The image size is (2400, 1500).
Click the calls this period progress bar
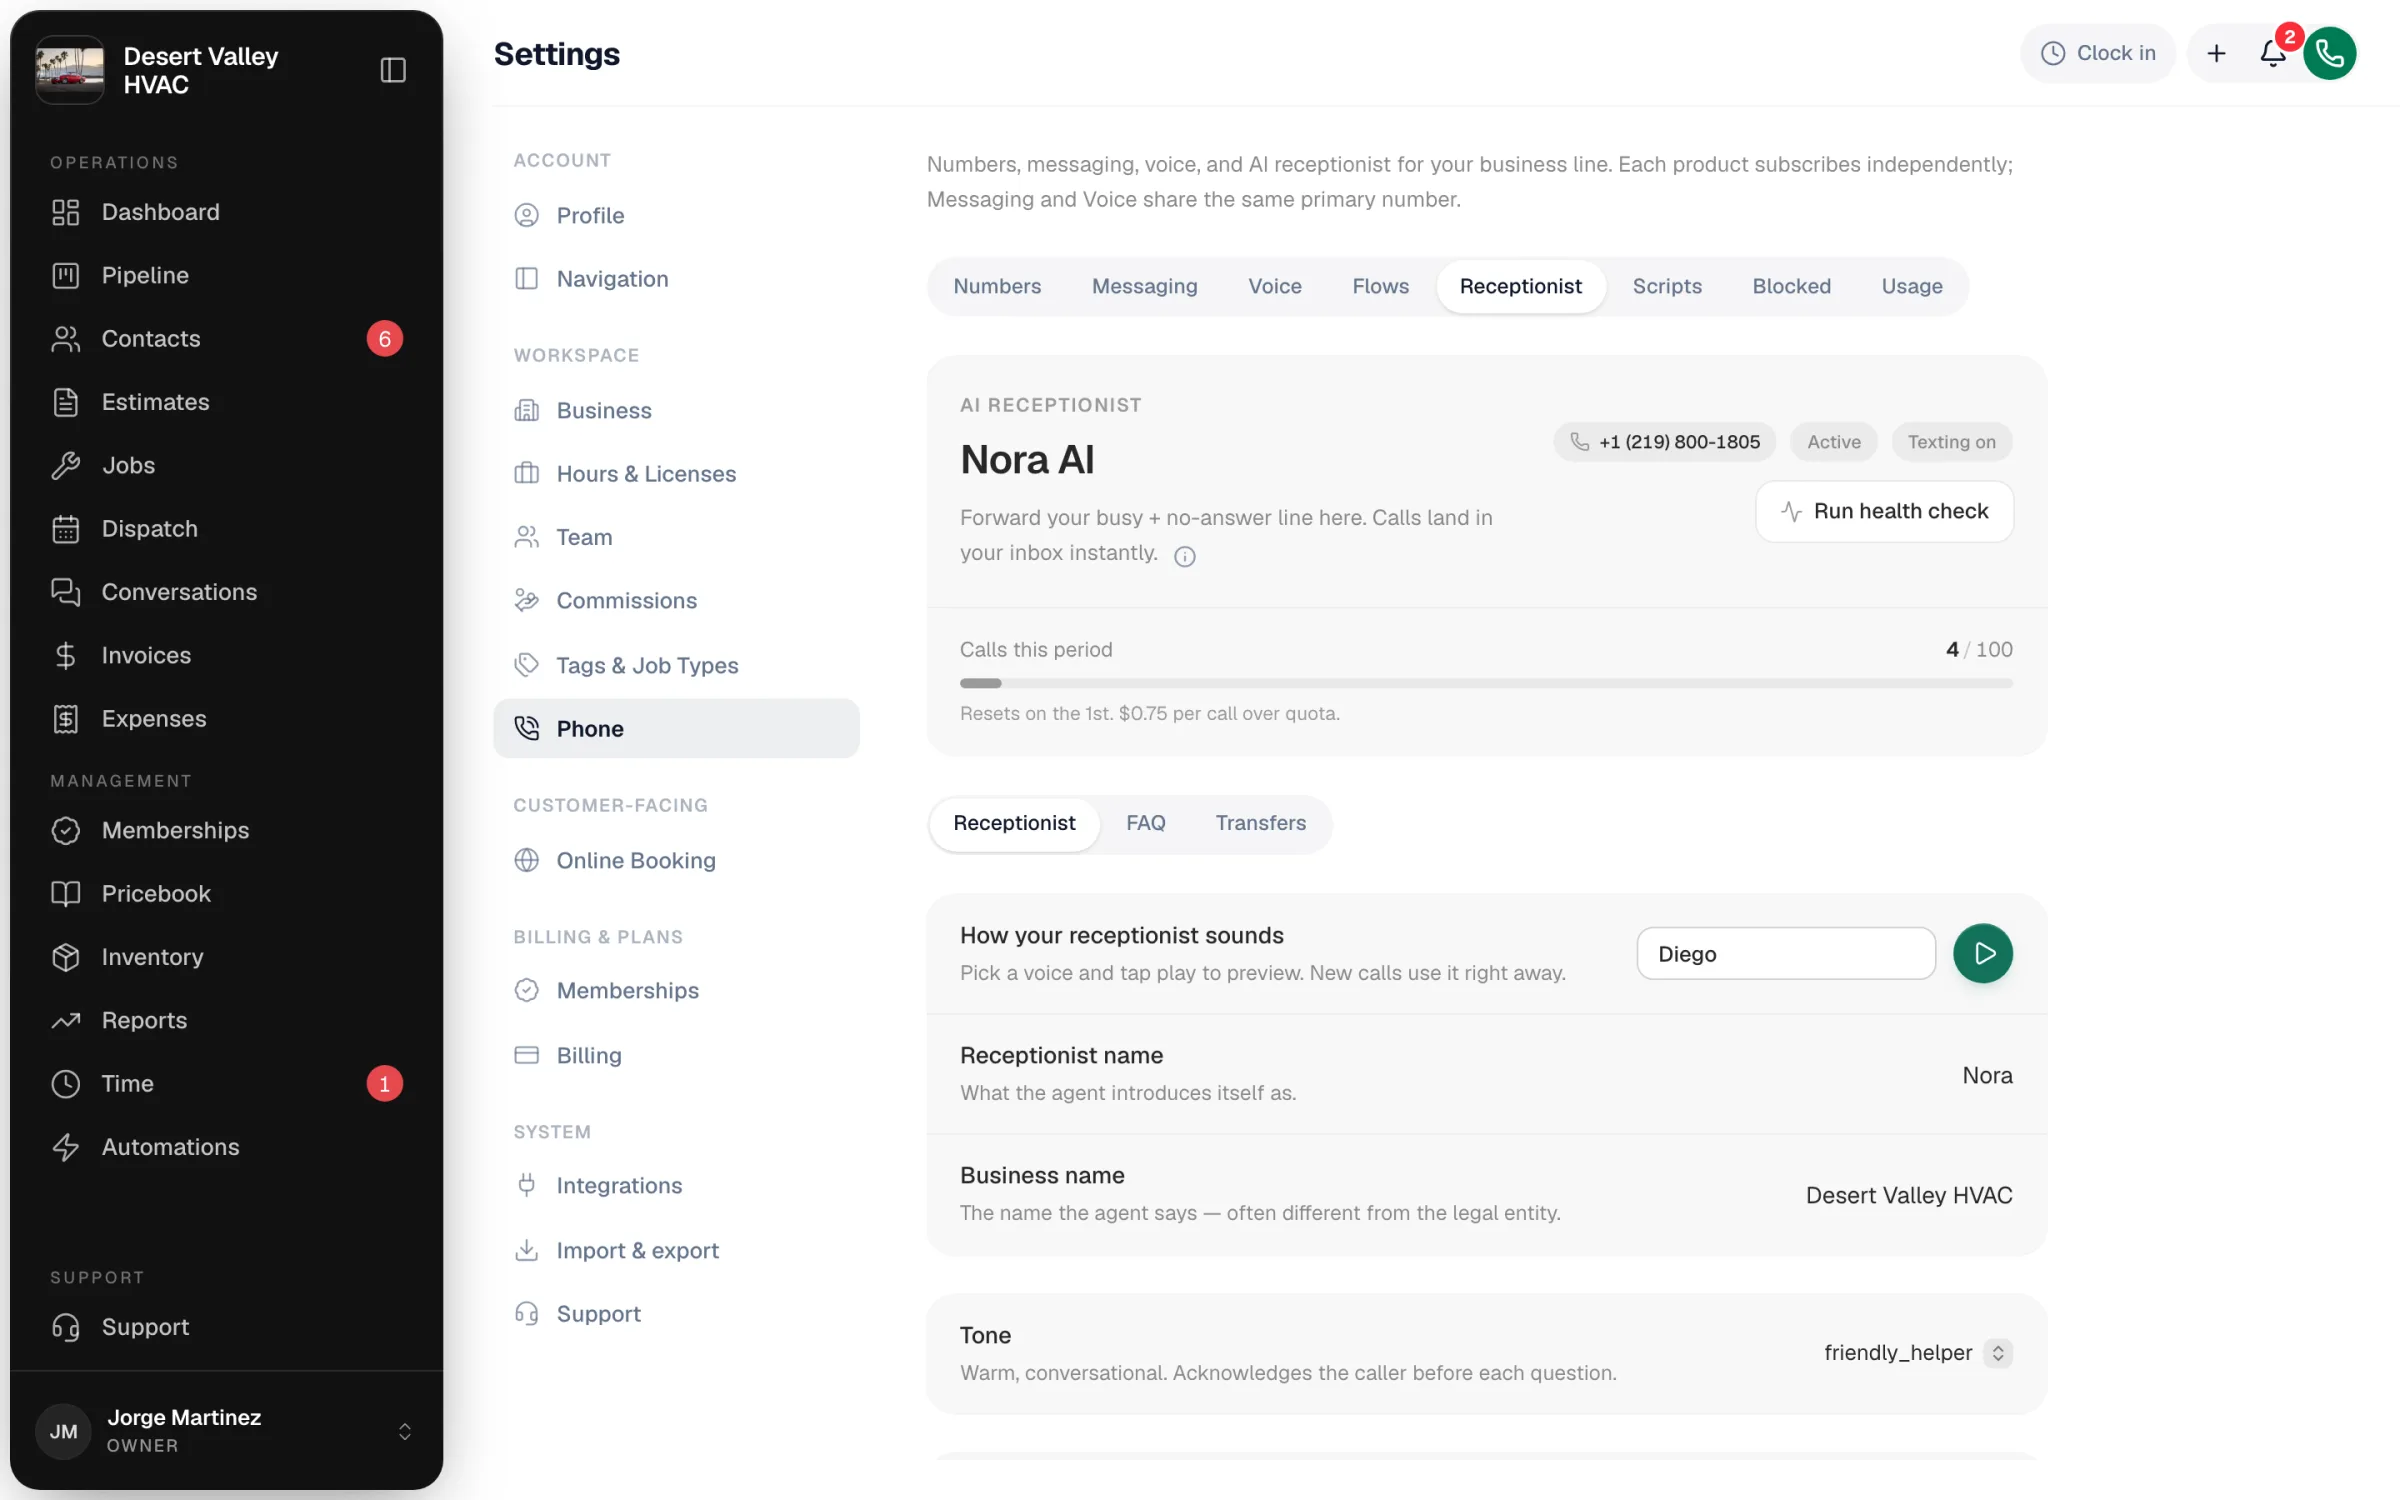coord(1485,684)
